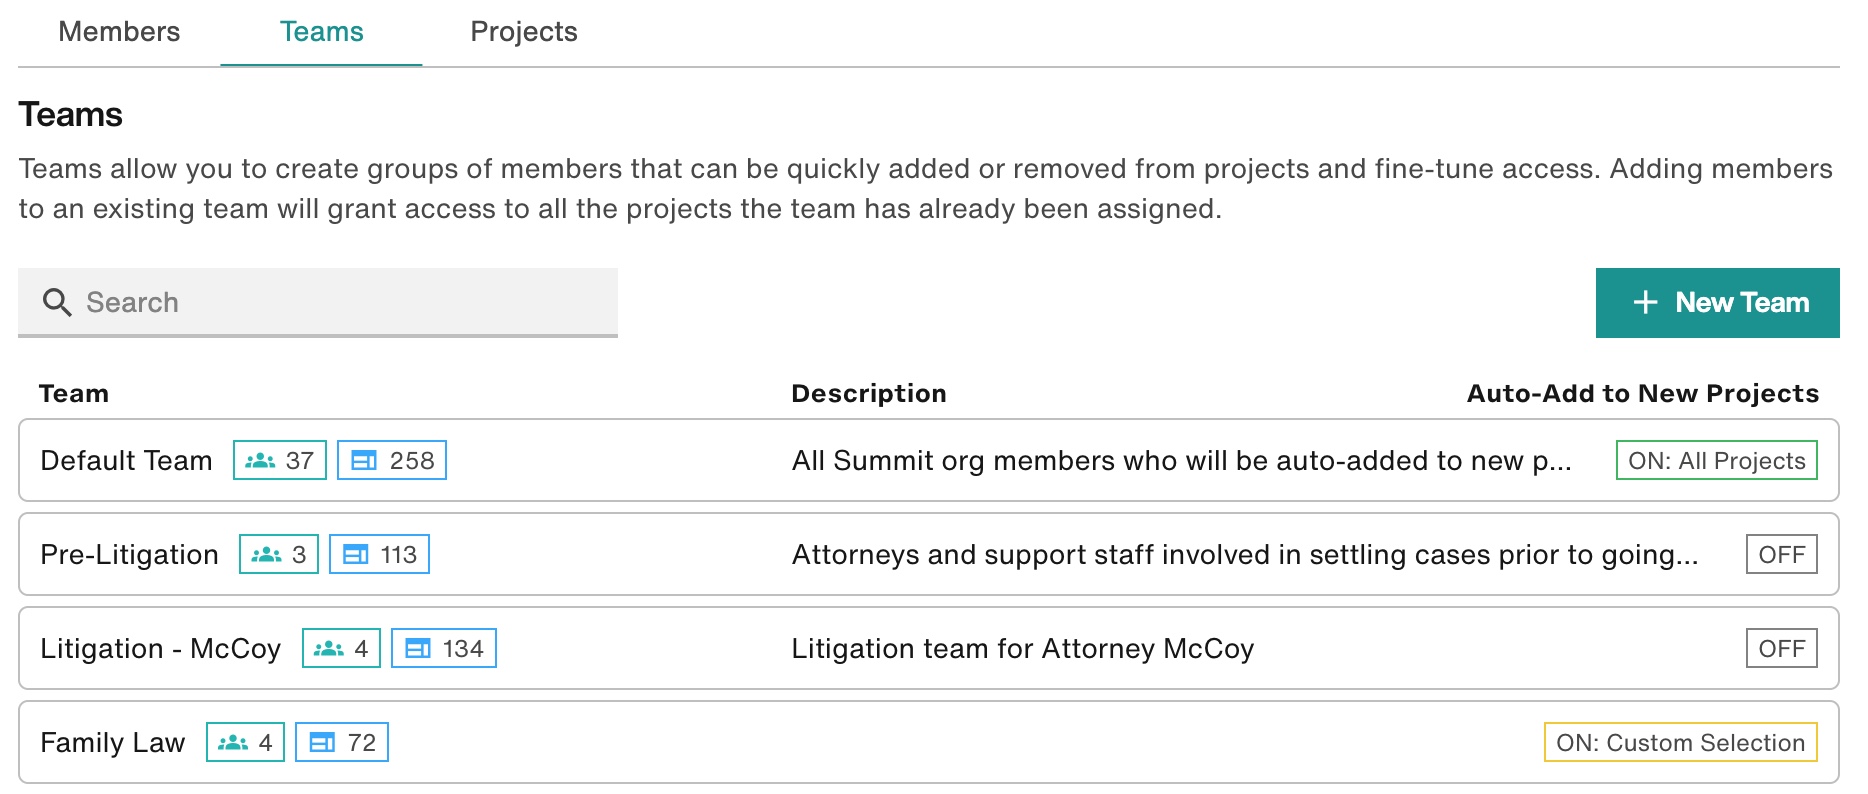Viewport: 1868px width, 794px height.
Task: Select the Teams tab
Action: click(321, 32)
